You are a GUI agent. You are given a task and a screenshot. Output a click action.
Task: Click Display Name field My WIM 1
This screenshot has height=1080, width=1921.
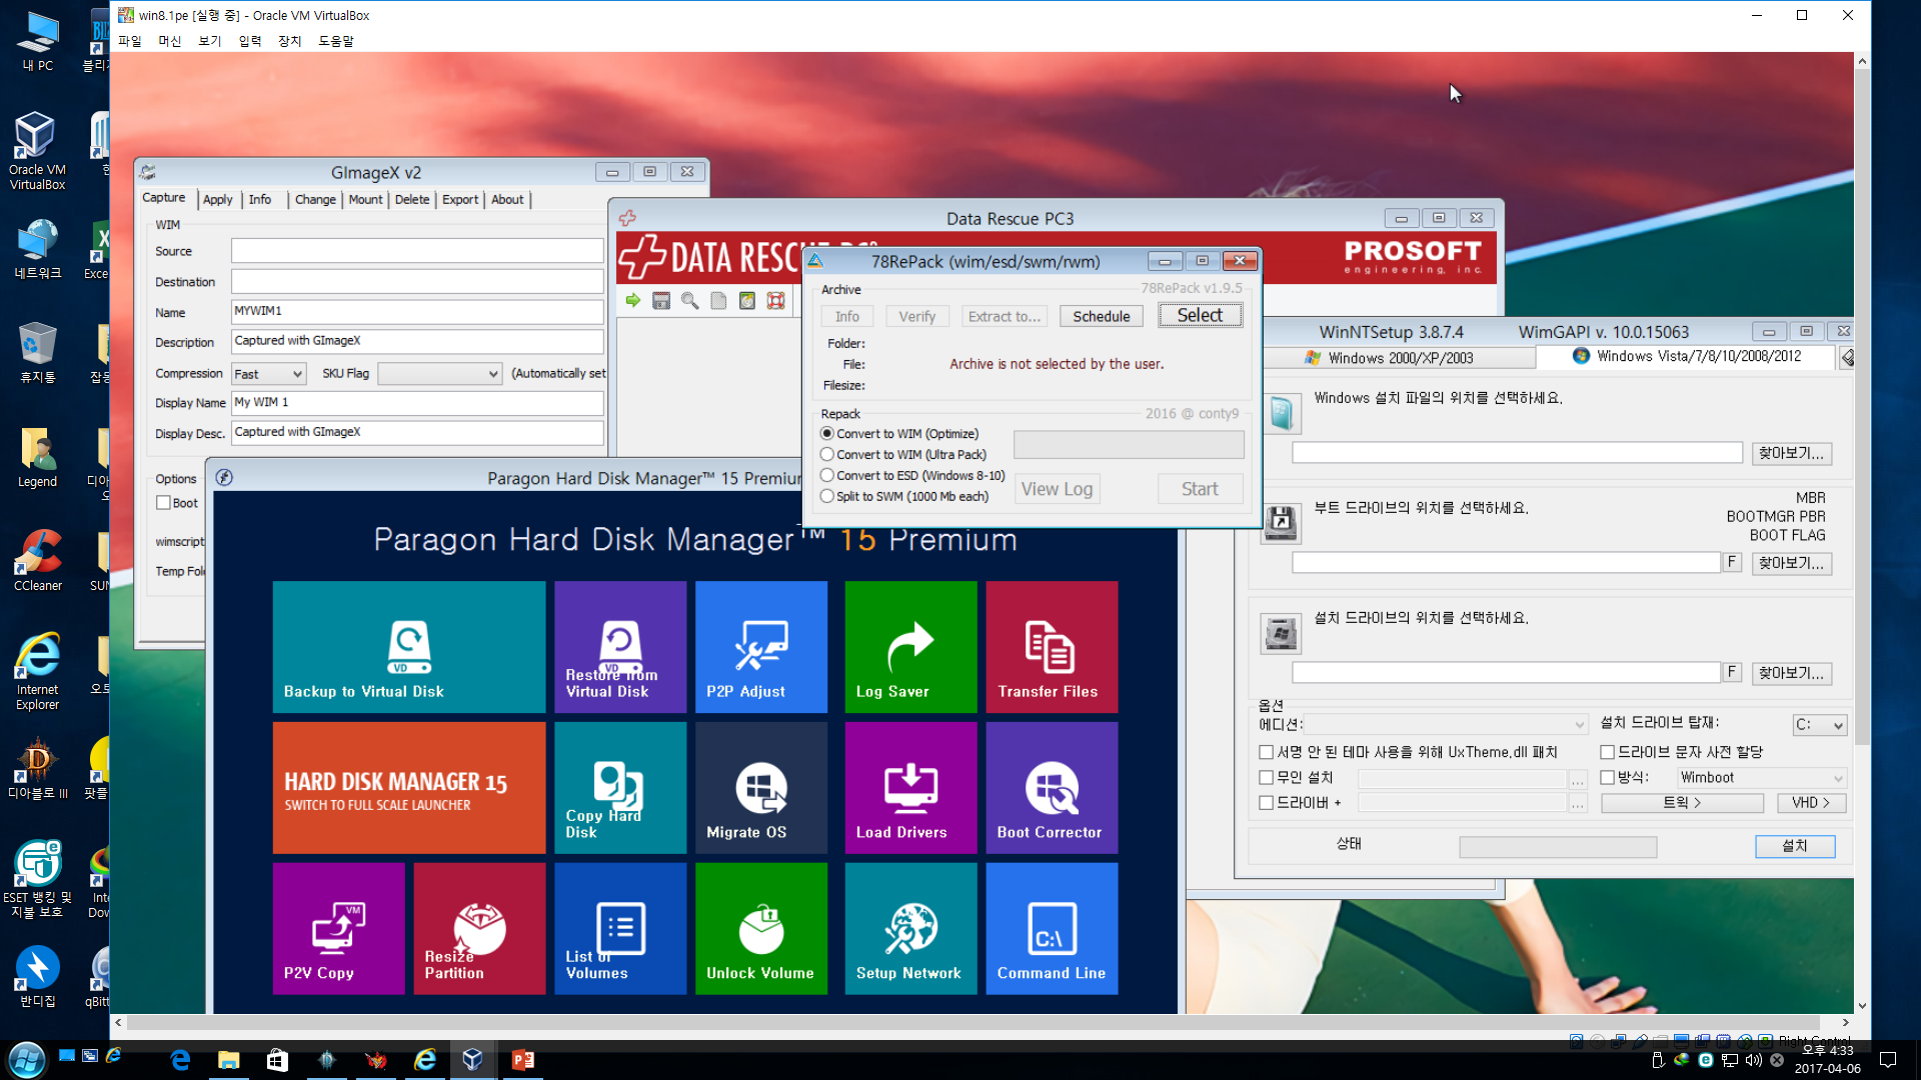[x=417, y=403]
